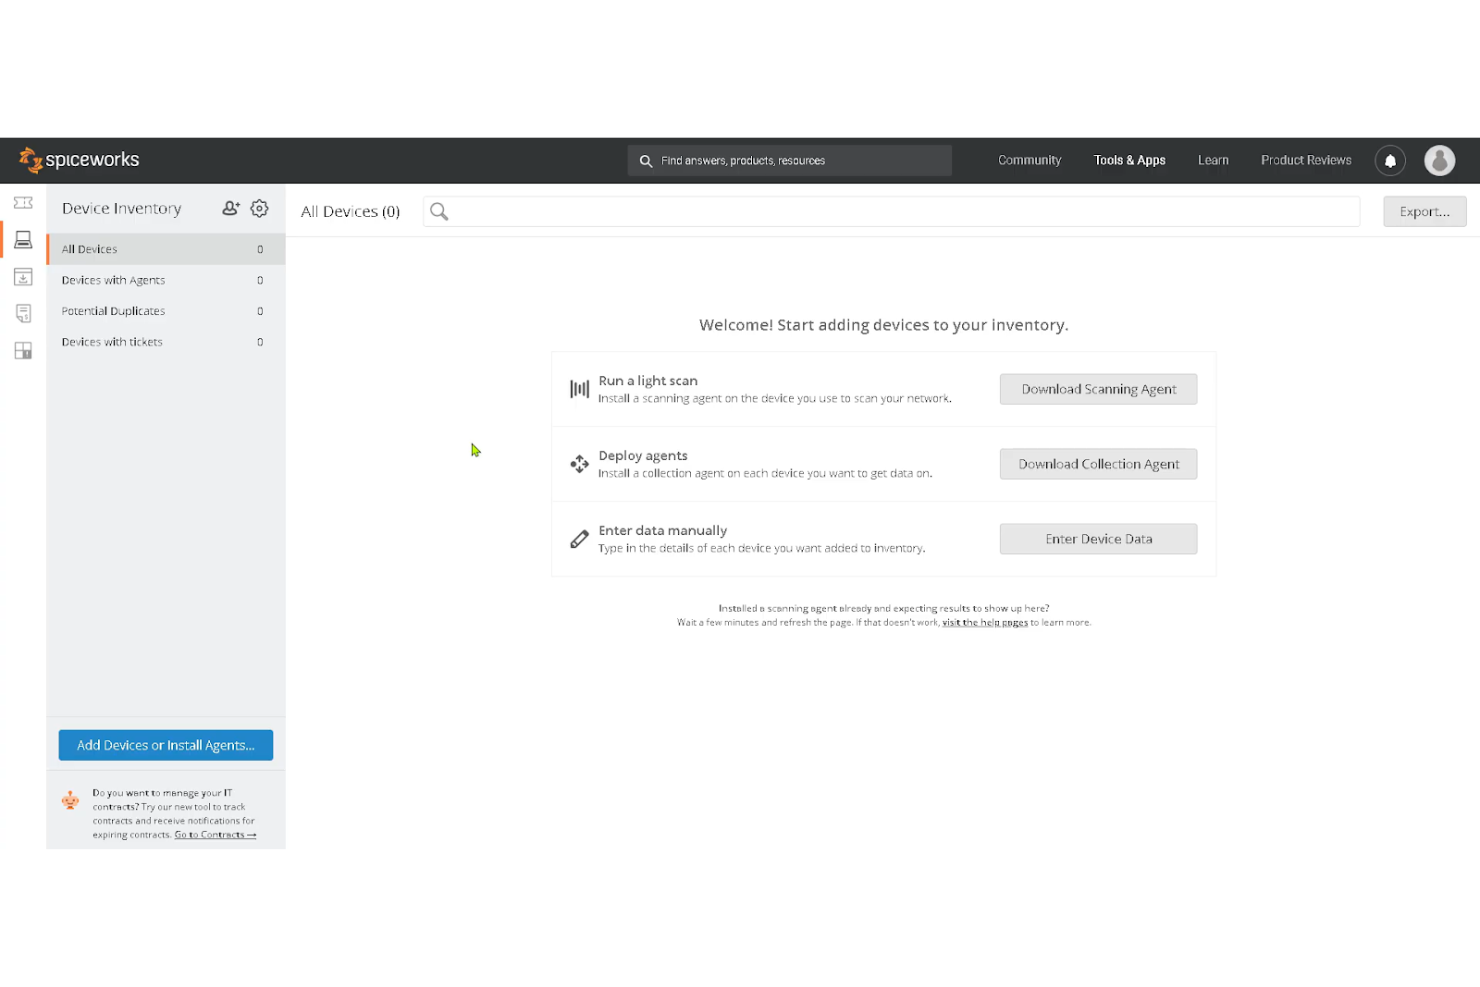Open the Community menu
Screen dimensions: 1480x987
(1029, 160)
